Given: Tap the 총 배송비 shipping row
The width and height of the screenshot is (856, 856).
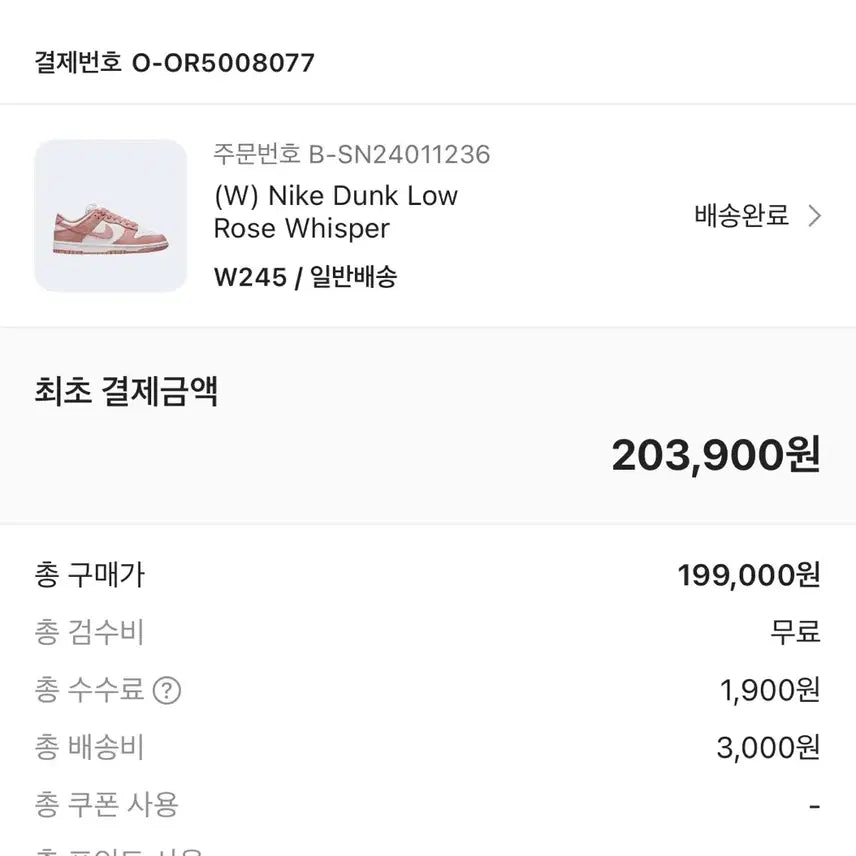Looking at the screenshot, I should 85,747.
